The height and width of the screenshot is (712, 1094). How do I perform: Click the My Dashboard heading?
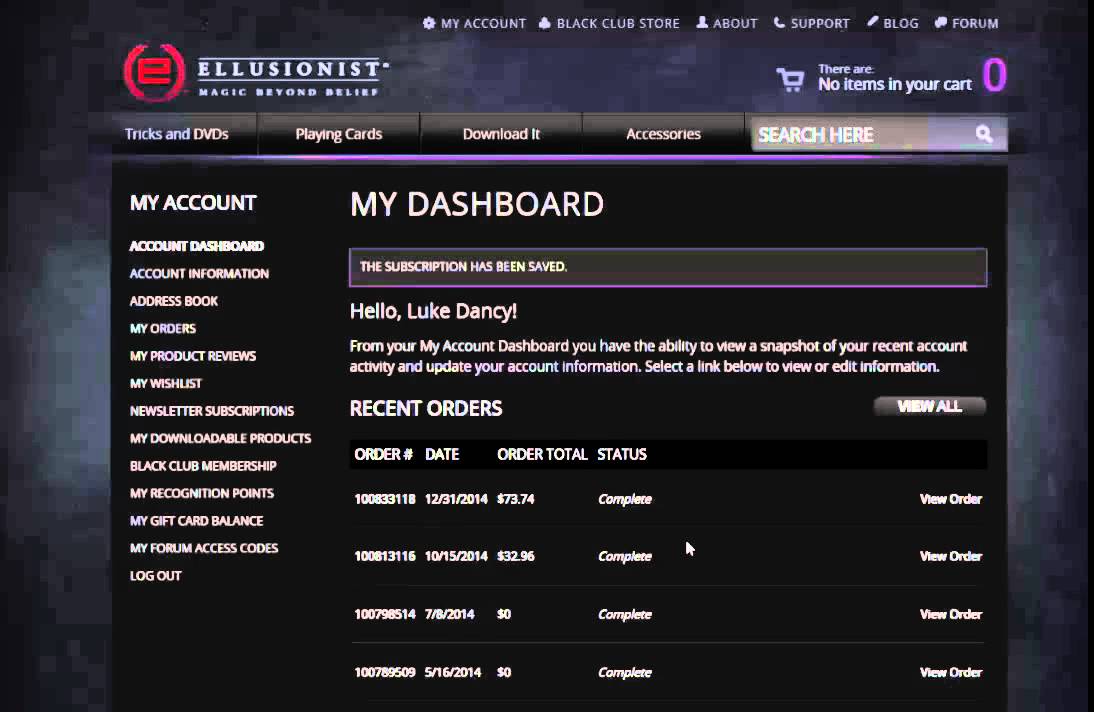[x=477, y=205]
